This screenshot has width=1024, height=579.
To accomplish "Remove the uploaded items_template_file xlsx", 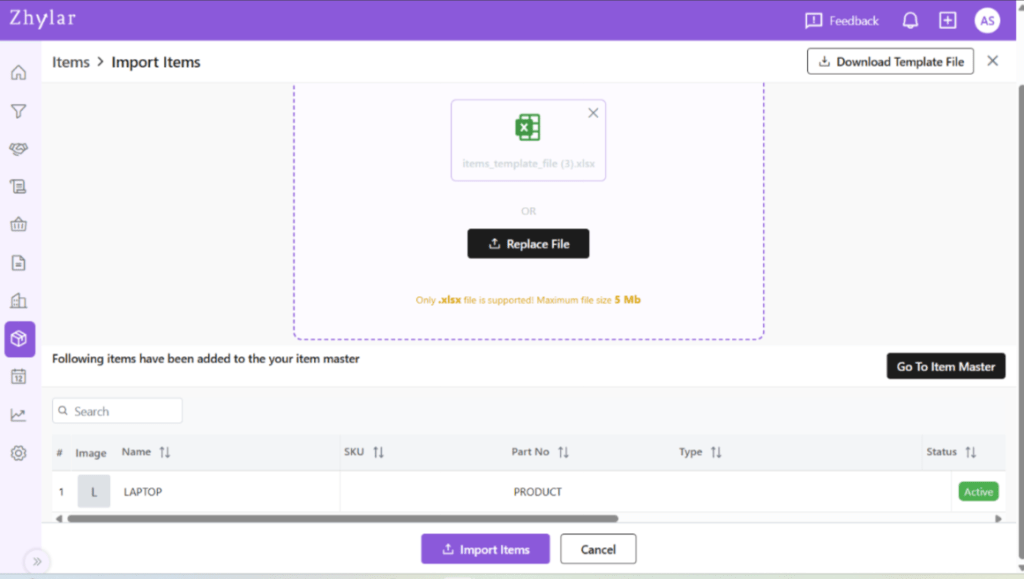I will coord(593,113).
